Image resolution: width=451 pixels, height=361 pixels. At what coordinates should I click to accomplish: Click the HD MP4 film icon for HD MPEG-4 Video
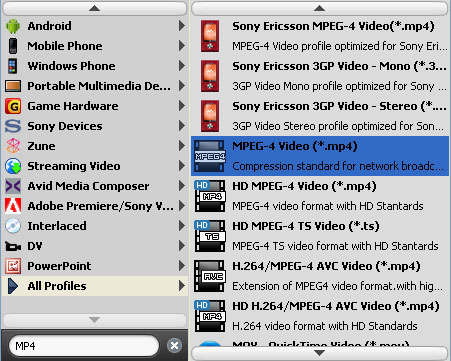[x=210, y=196]
